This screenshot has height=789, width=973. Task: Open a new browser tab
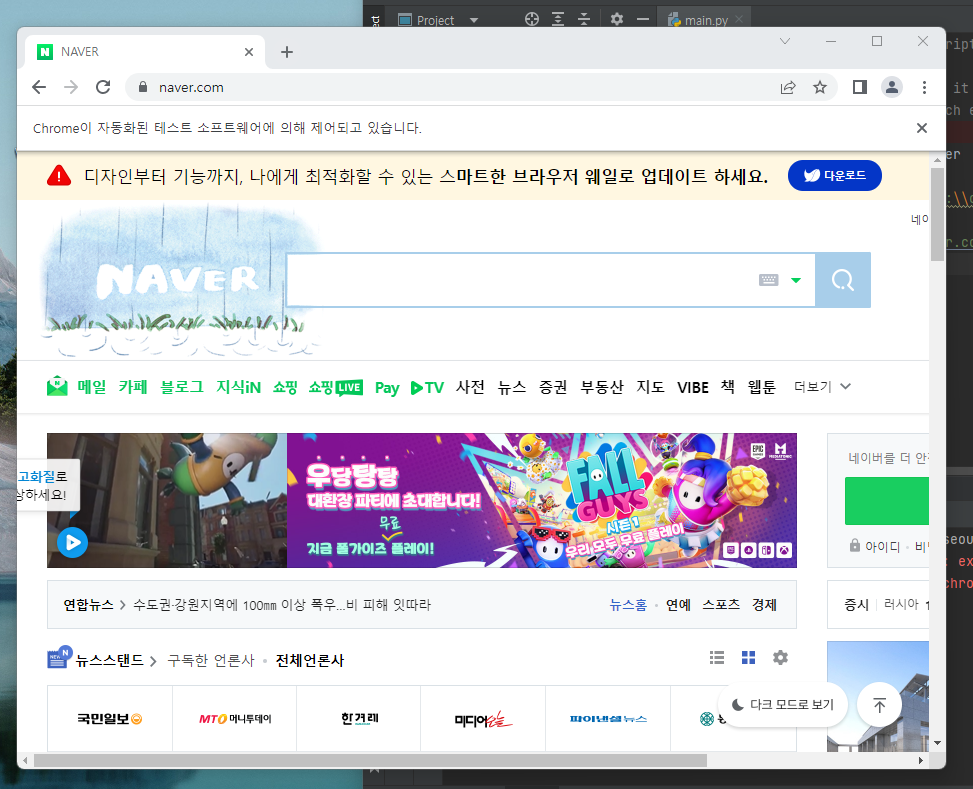287,52
